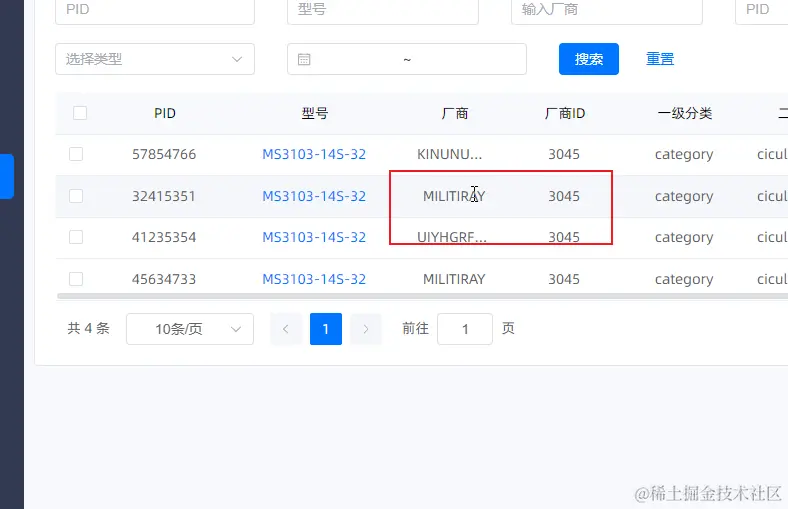Go to previous page arrow
This screenshot has width=788, height=509.
pos(286,329)
